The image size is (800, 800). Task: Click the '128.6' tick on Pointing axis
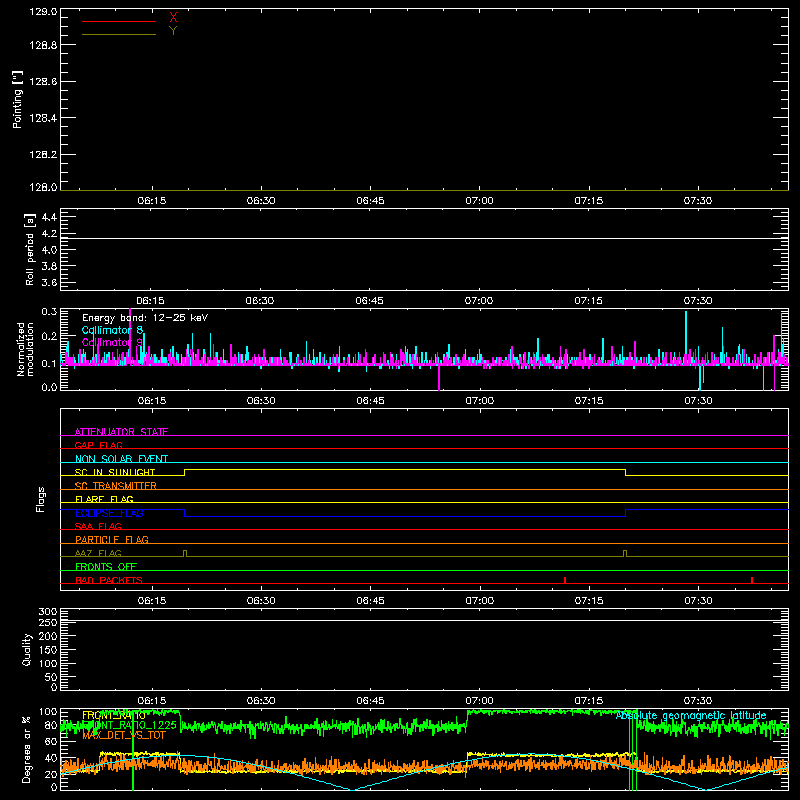[x=43, y=81]
